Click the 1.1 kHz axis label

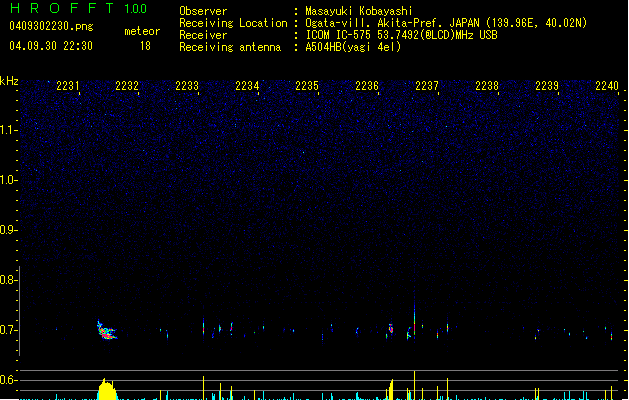[8, 130]
